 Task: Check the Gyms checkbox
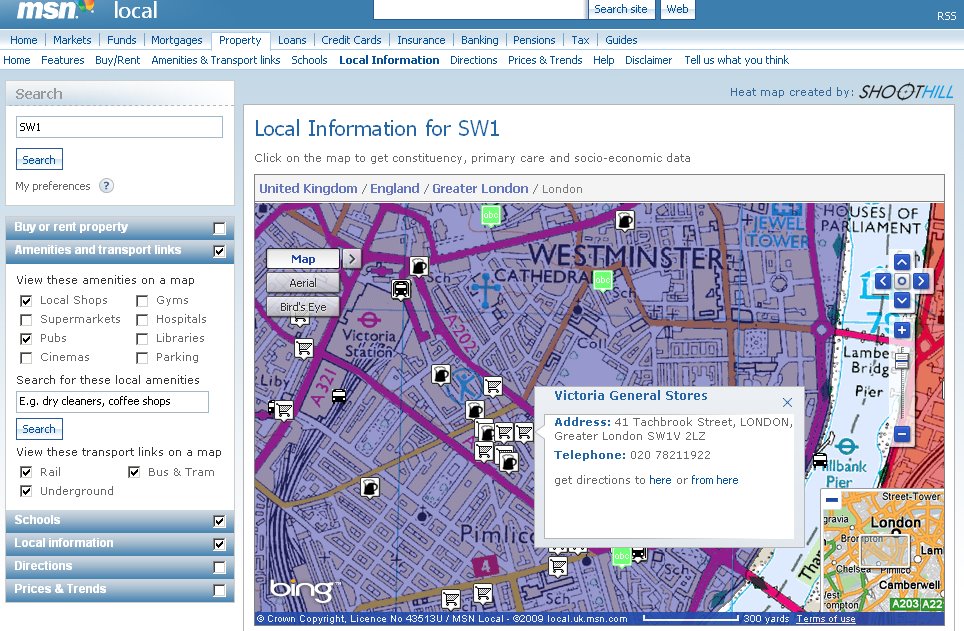click(x=142, y=301)
